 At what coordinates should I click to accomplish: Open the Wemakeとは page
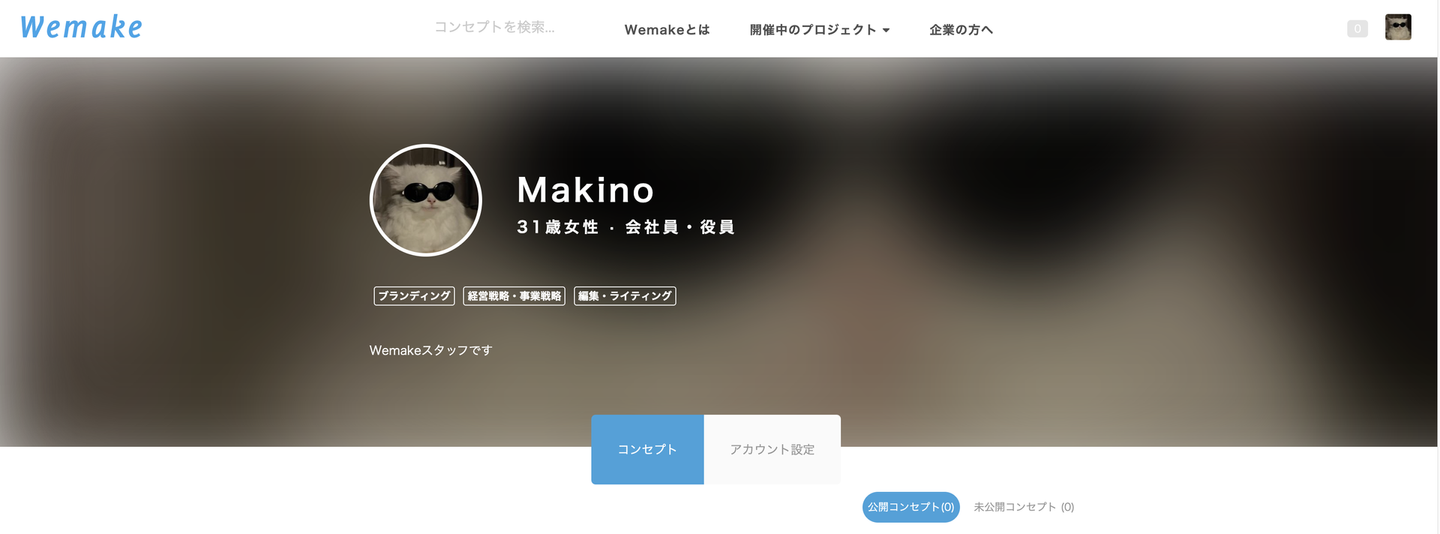click(x=667, y=30)
